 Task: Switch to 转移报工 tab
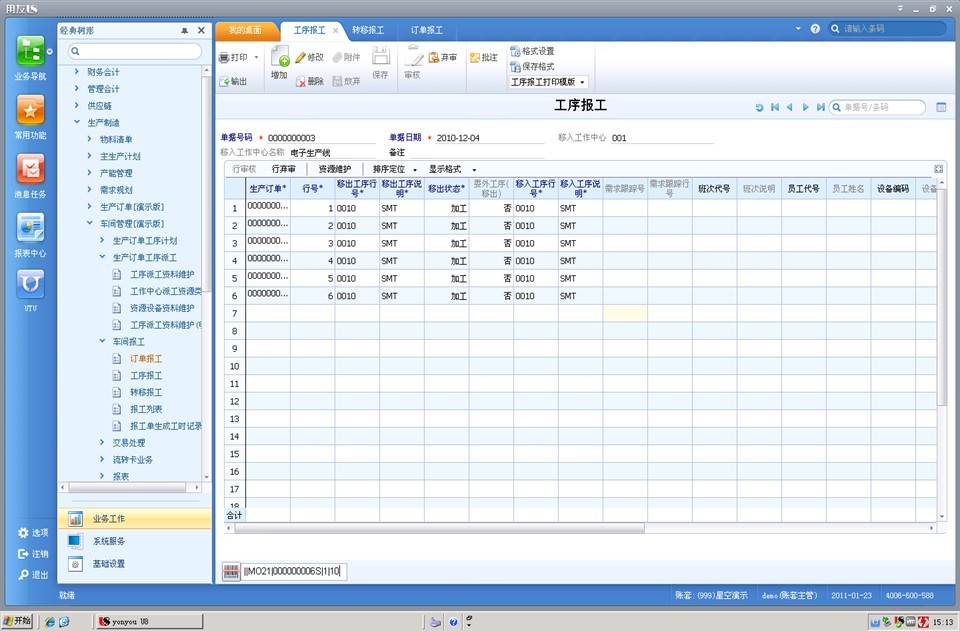[368, 30]
